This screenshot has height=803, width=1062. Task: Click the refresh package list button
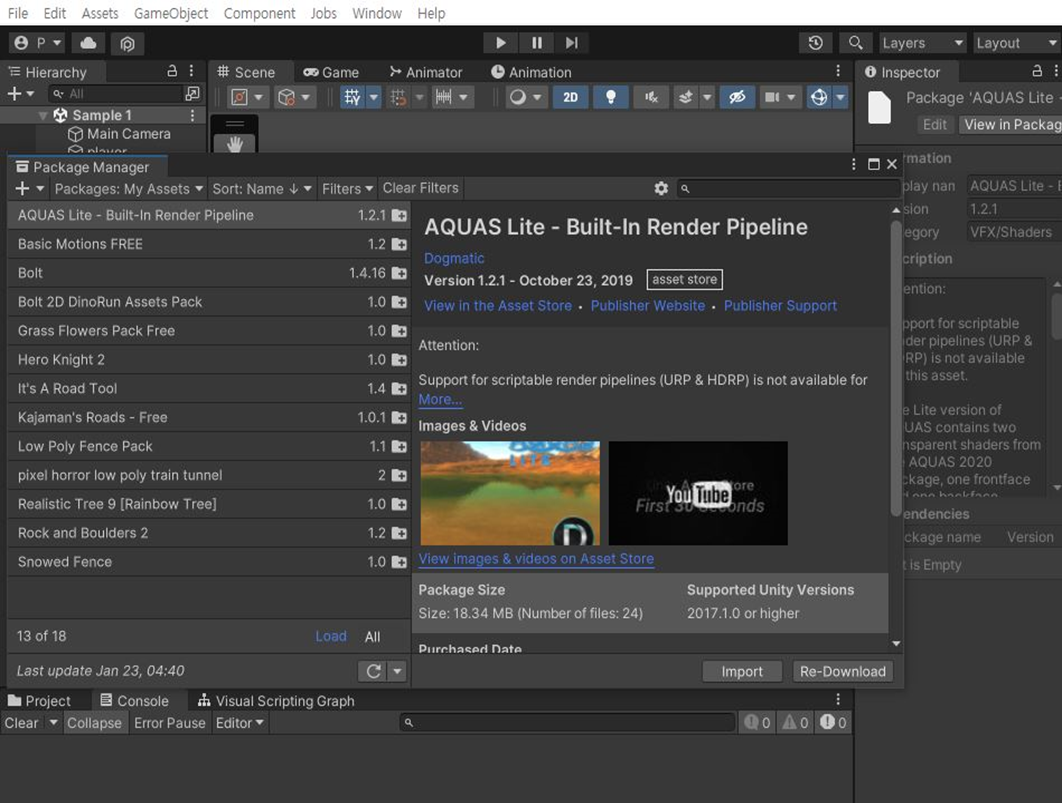point(373,671)
